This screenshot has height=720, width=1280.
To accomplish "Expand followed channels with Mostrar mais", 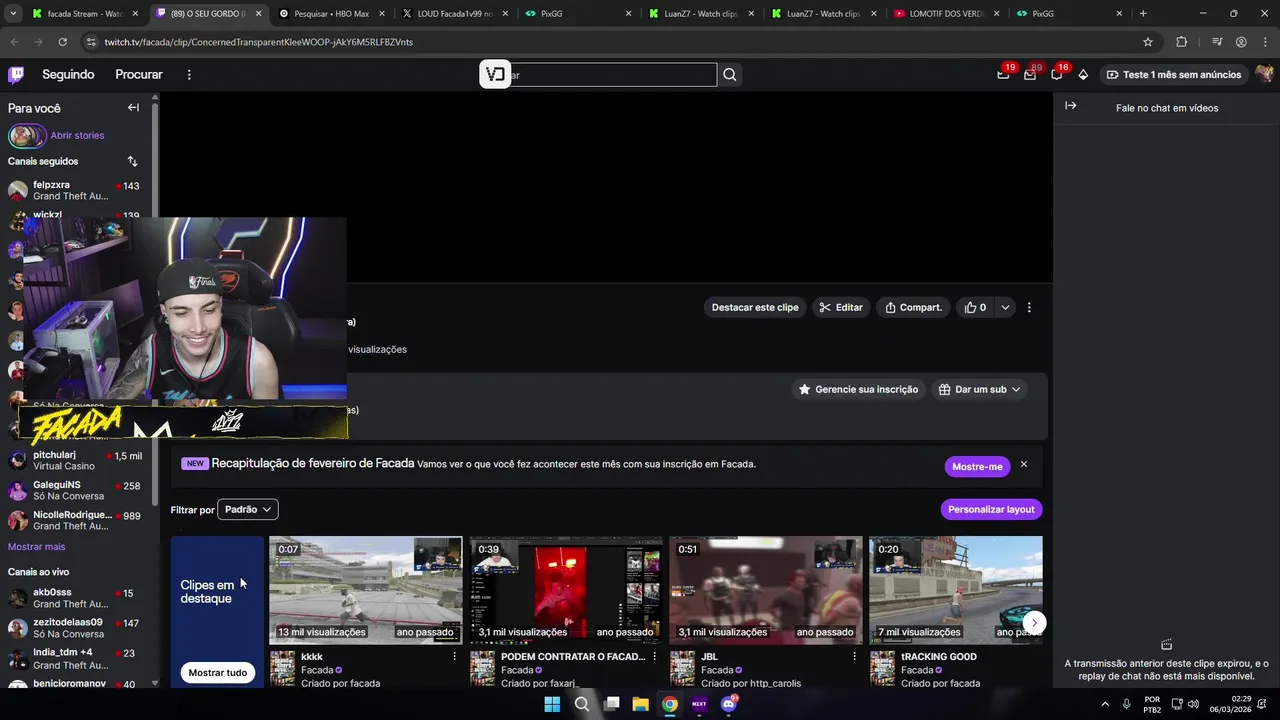I will click(x=36, y=547).
